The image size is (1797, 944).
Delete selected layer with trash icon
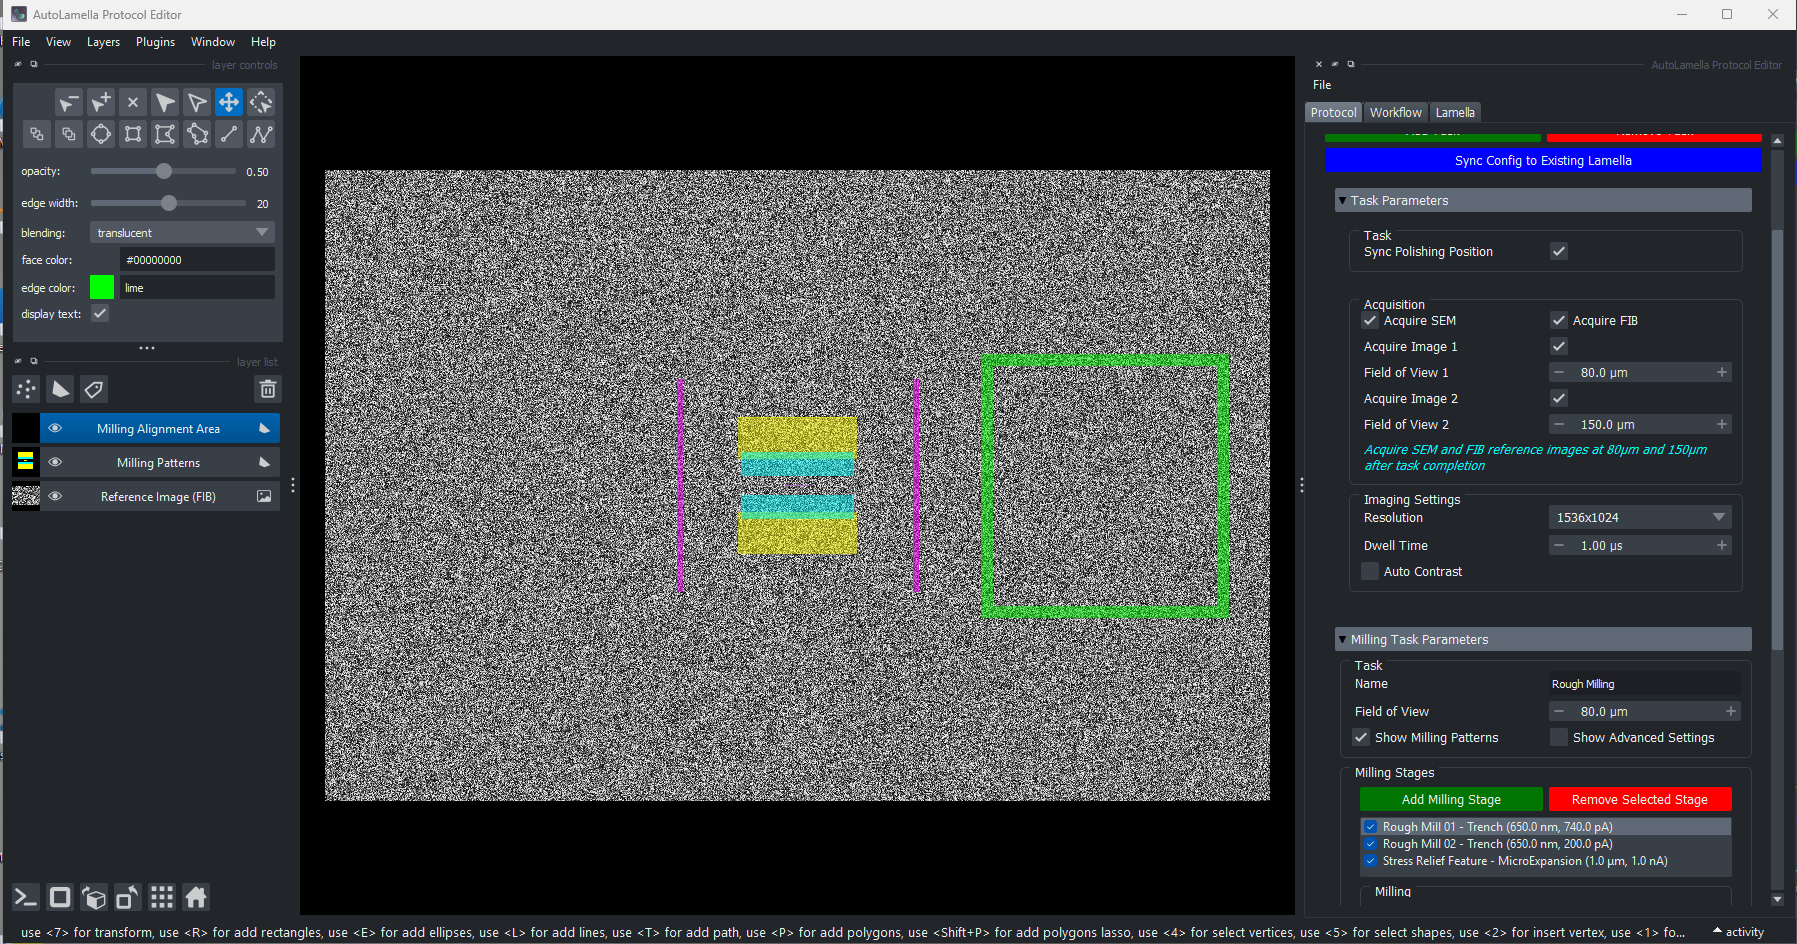coord(267,389)
